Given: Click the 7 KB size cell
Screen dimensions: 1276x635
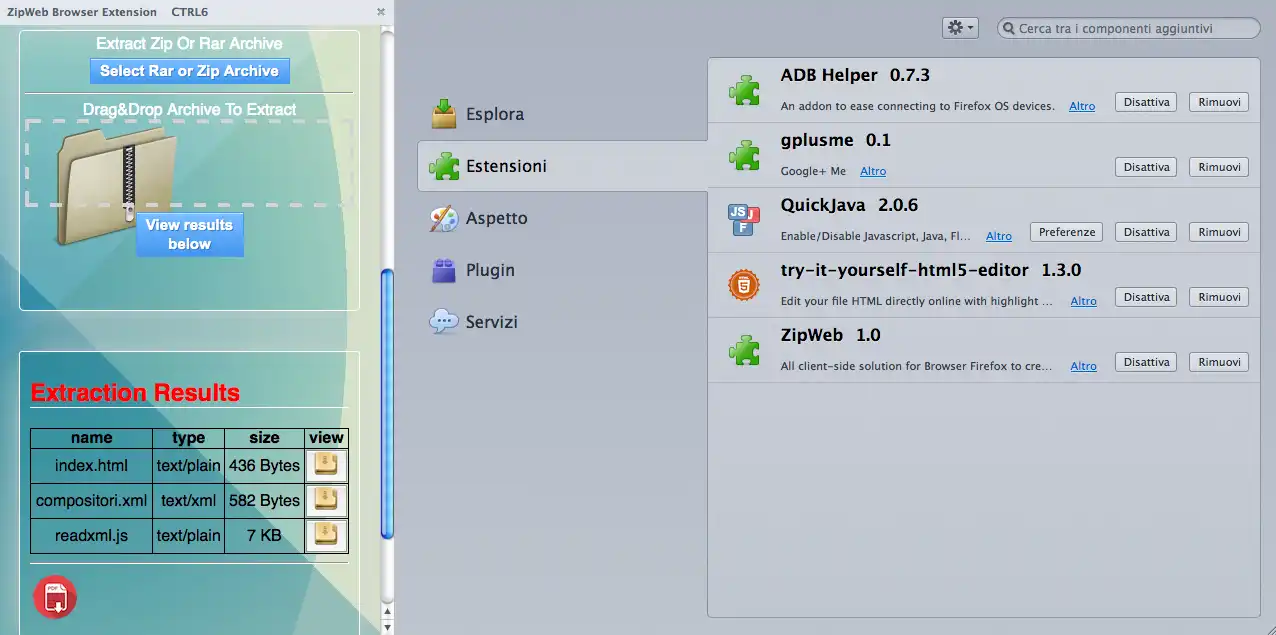Looking at the screenshot, I should pyautogui.click(x=264, y=535).
